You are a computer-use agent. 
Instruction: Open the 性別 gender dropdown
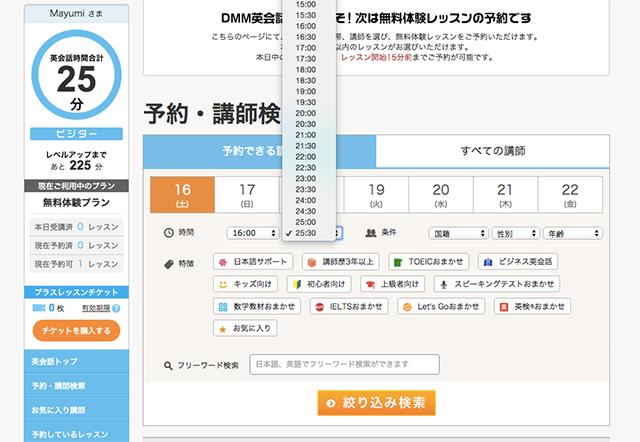click(x=516, y=233)
